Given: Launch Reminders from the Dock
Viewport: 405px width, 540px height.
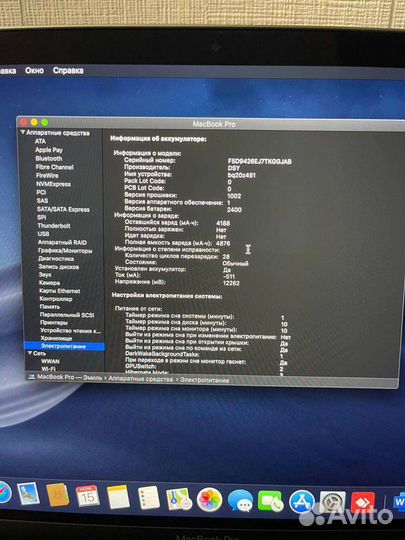Looking at the screenshot, I should 149,498.
